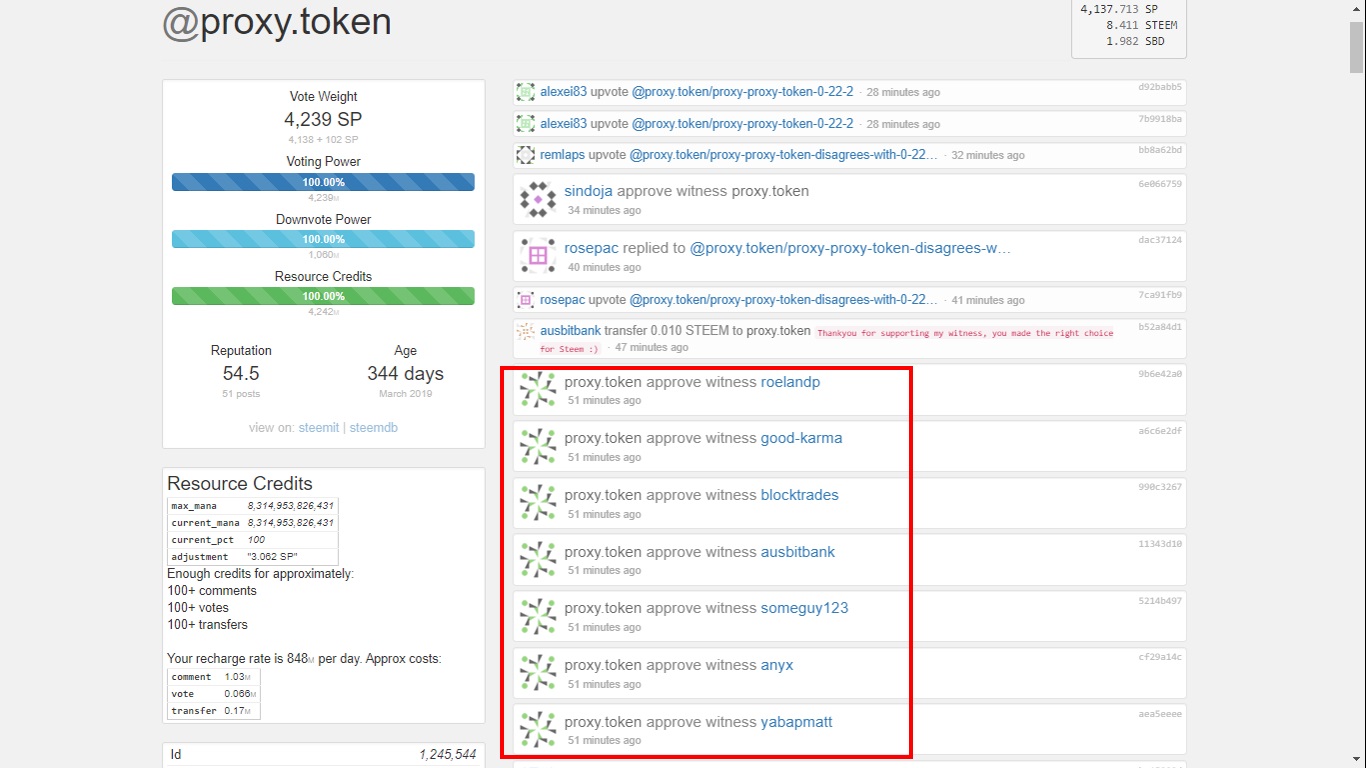Click transaction id bb8a62bd
Image resolution: width=1366 pixels, height=768 pixels.
1160,150
